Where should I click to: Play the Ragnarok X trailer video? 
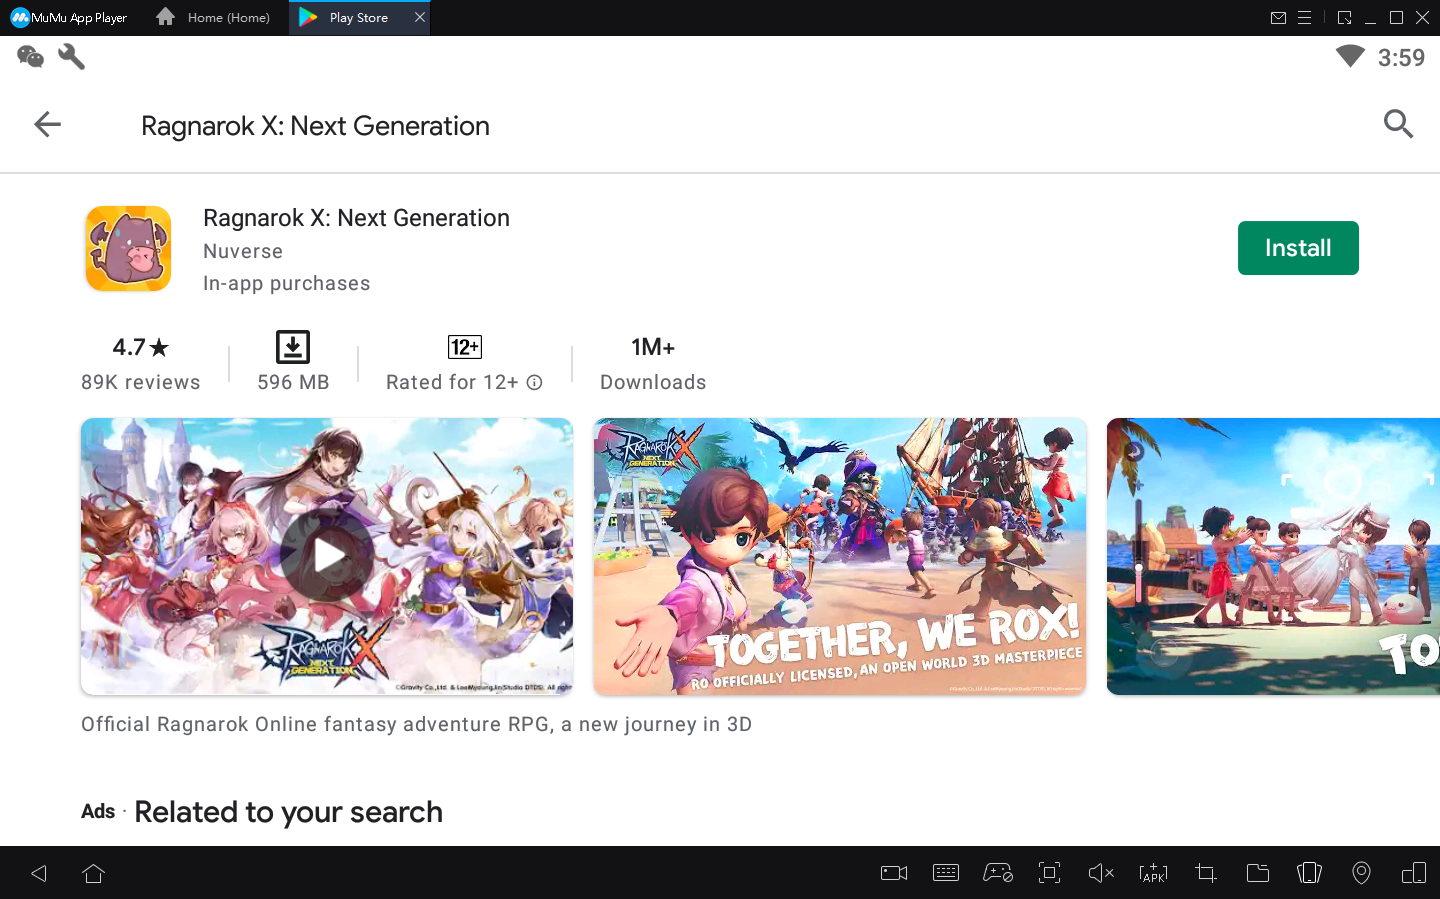327,556
